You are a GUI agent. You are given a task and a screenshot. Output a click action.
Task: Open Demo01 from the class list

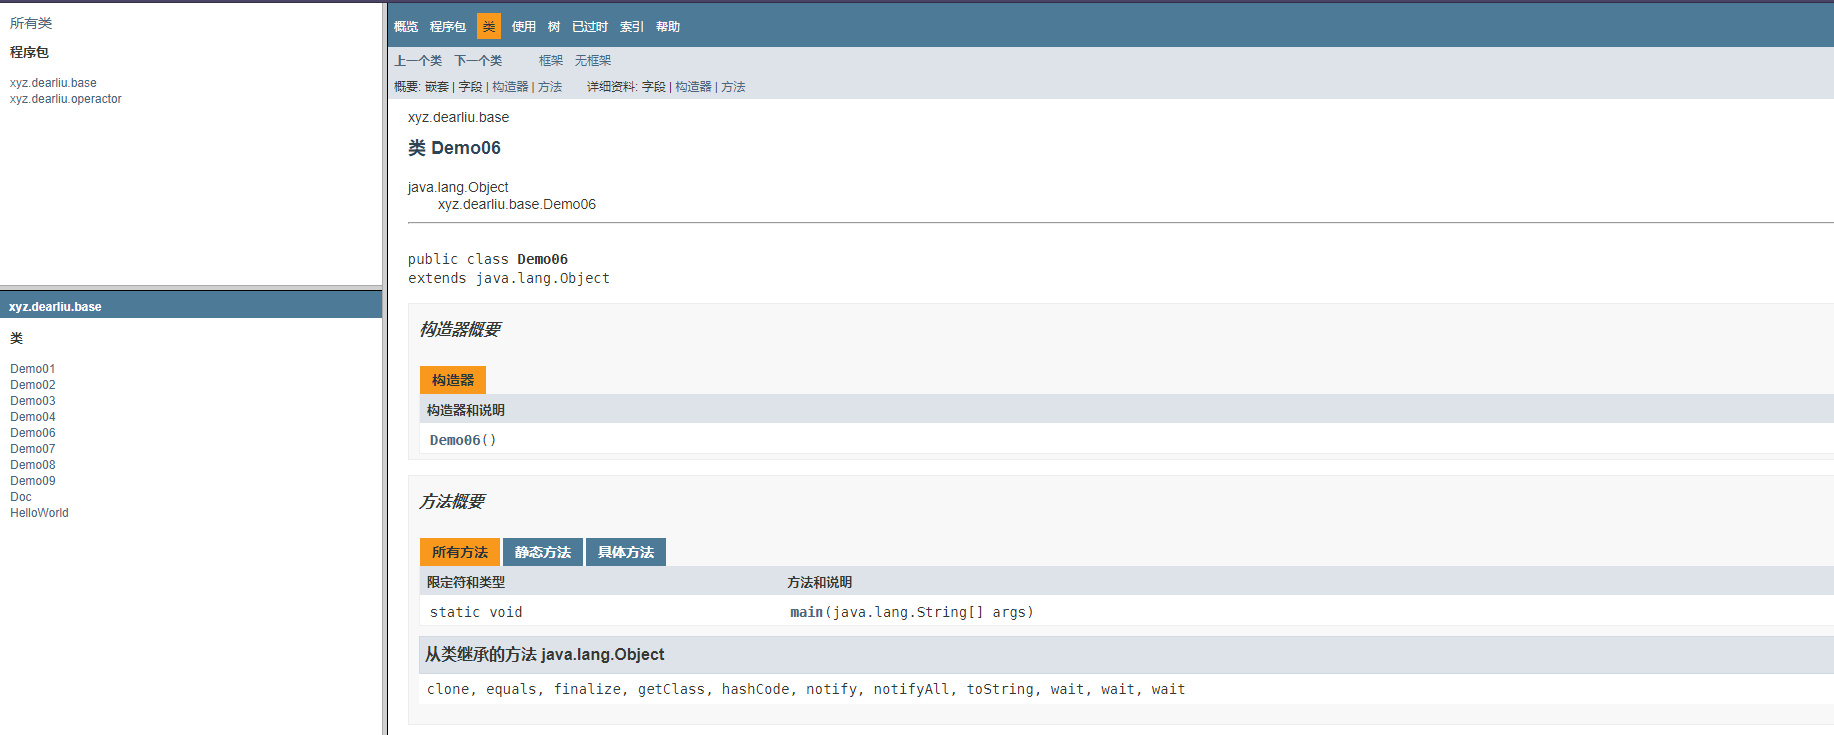(33, 369)
